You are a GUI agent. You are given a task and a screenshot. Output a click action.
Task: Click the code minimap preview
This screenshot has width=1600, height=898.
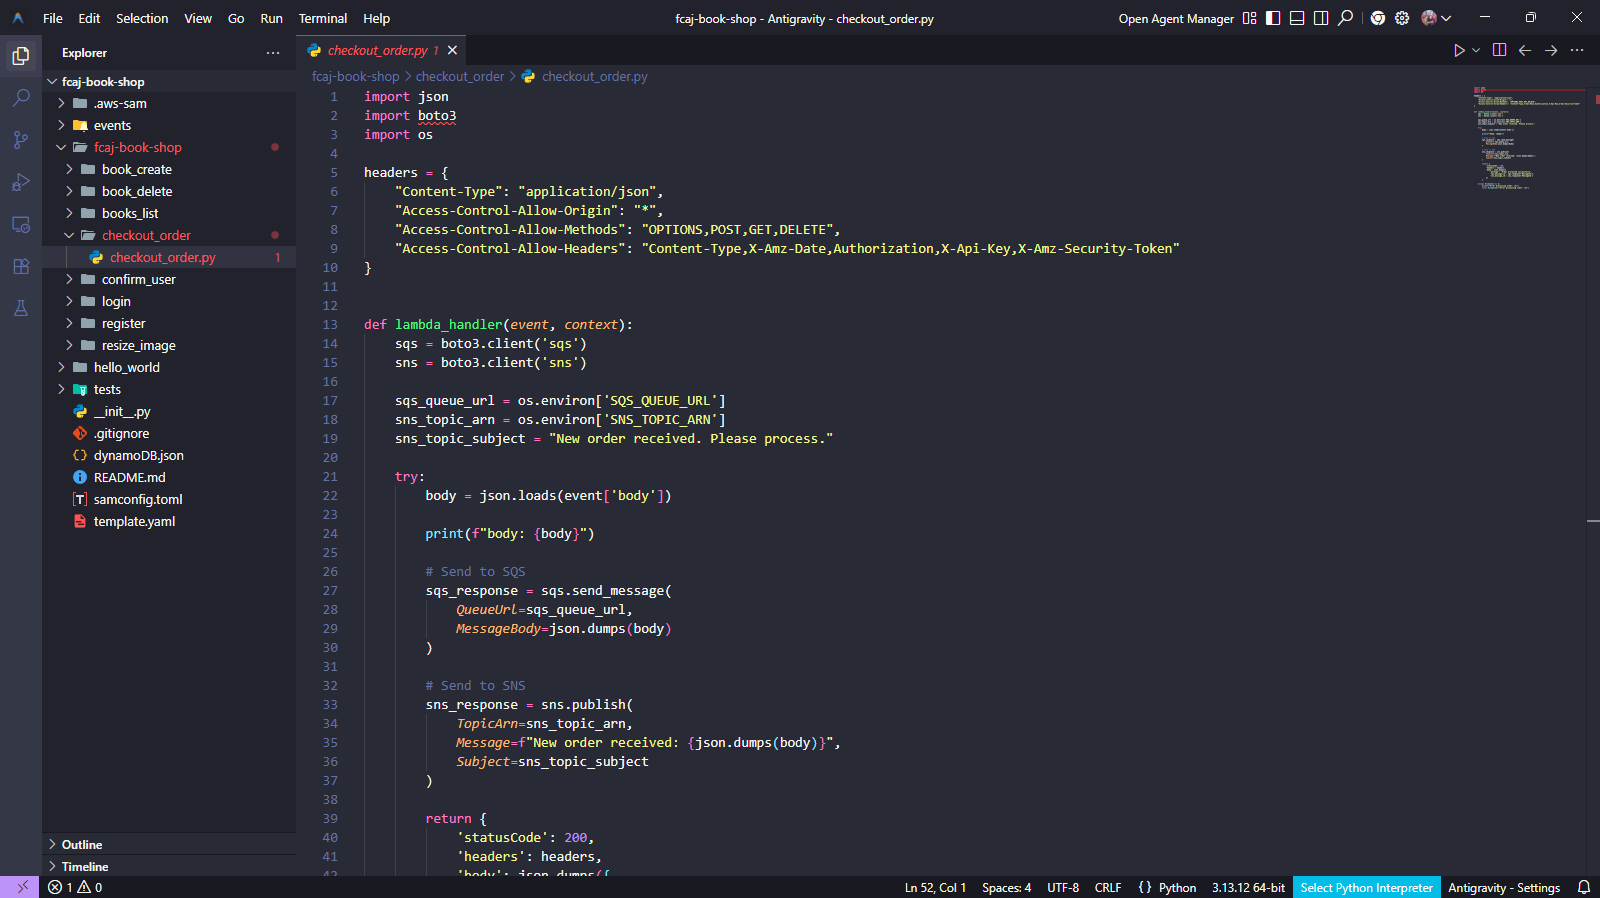tap(1528, 138)
